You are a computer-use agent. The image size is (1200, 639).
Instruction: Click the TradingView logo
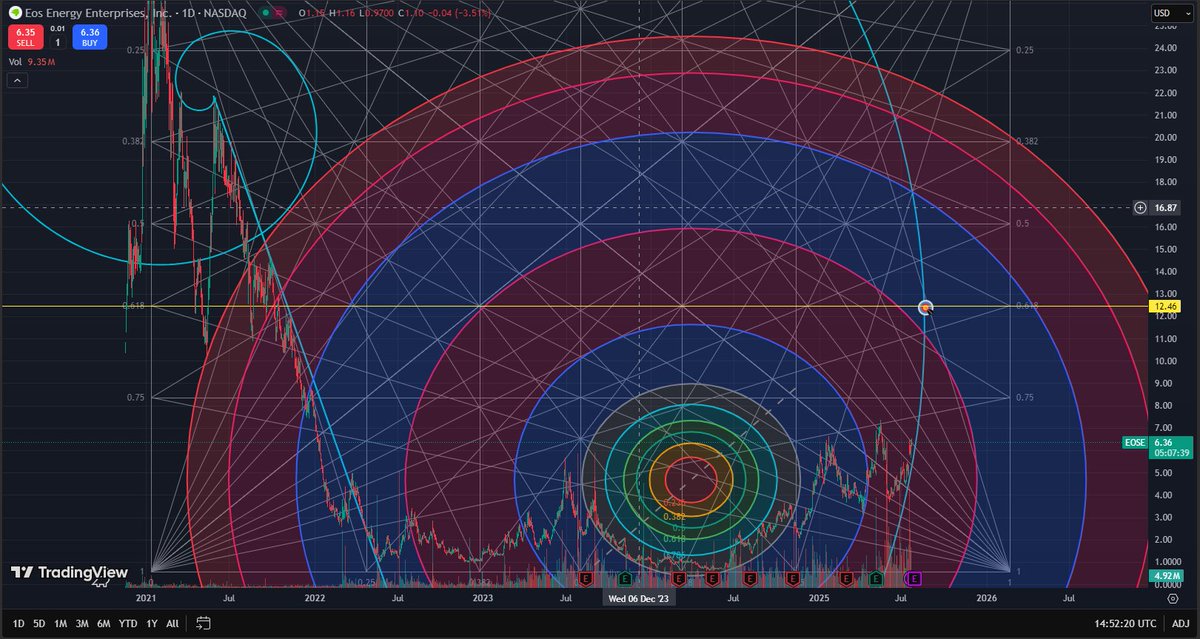click(x=69, y=572)
